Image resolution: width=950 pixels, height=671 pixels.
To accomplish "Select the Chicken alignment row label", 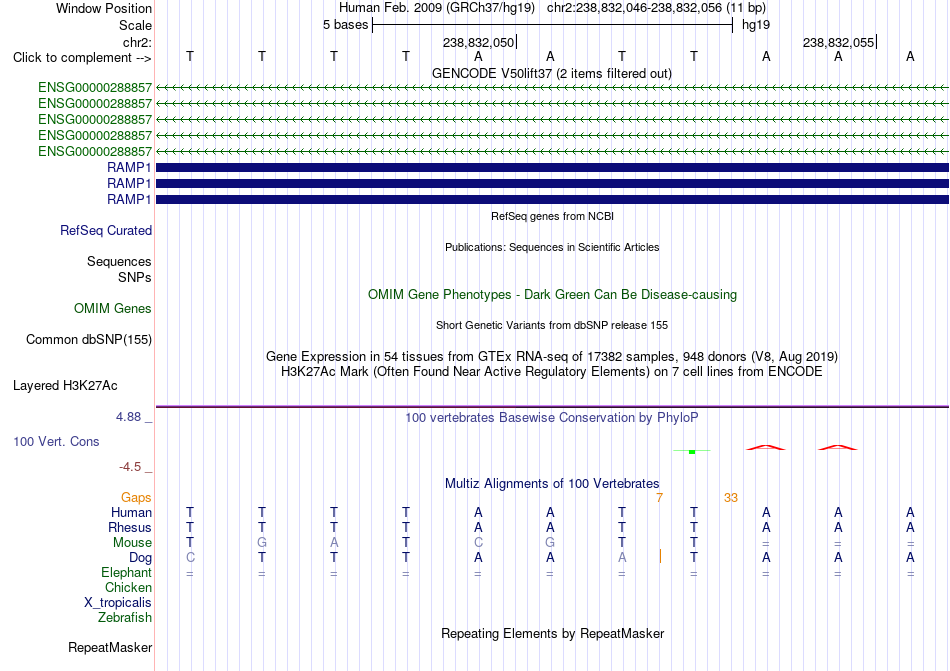I will pyautogui.click(x=128, y=587).
